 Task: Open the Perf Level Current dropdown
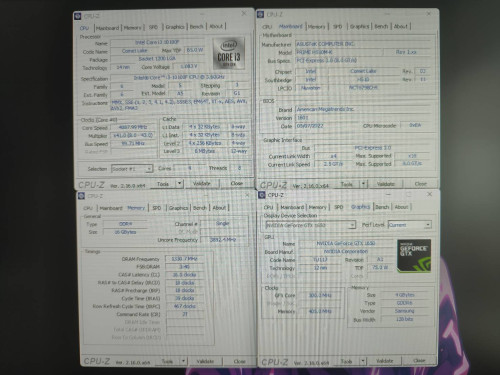point(410,225)
